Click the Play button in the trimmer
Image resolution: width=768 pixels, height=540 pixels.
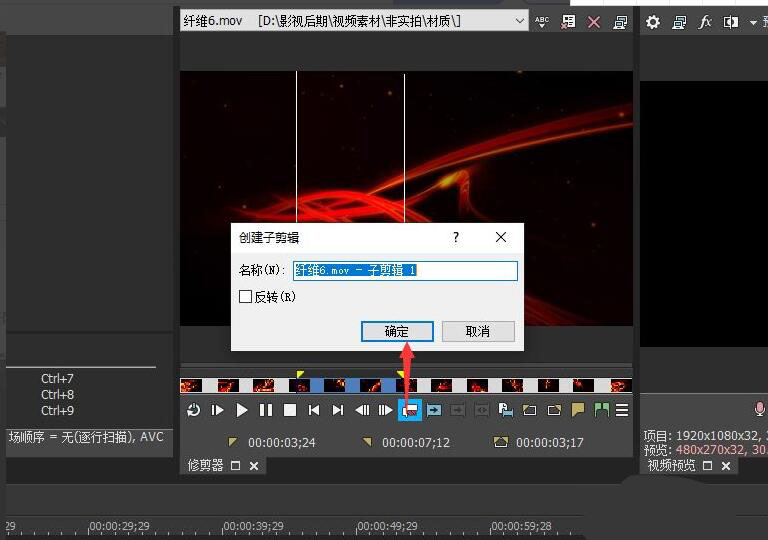coord(242,410)
